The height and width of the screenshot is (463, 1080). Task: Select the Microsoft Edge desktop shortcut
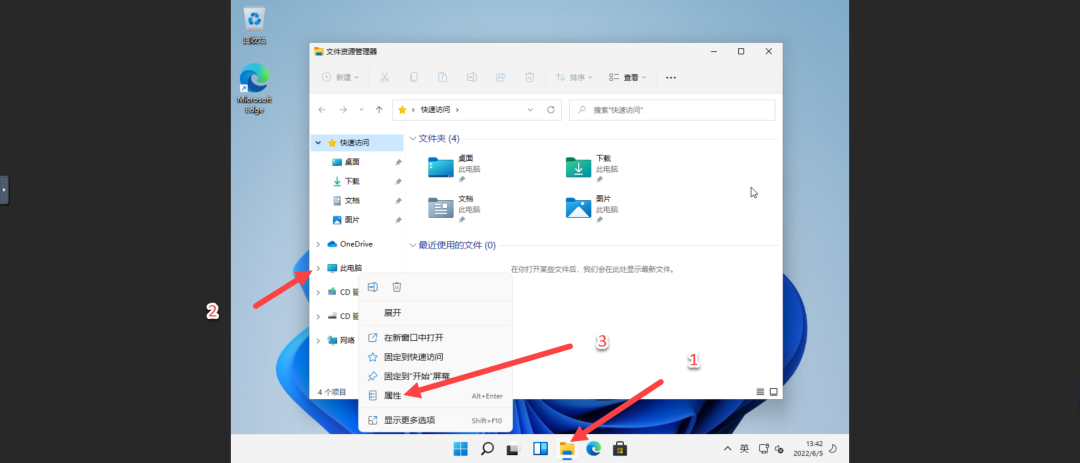coord(254,89)
